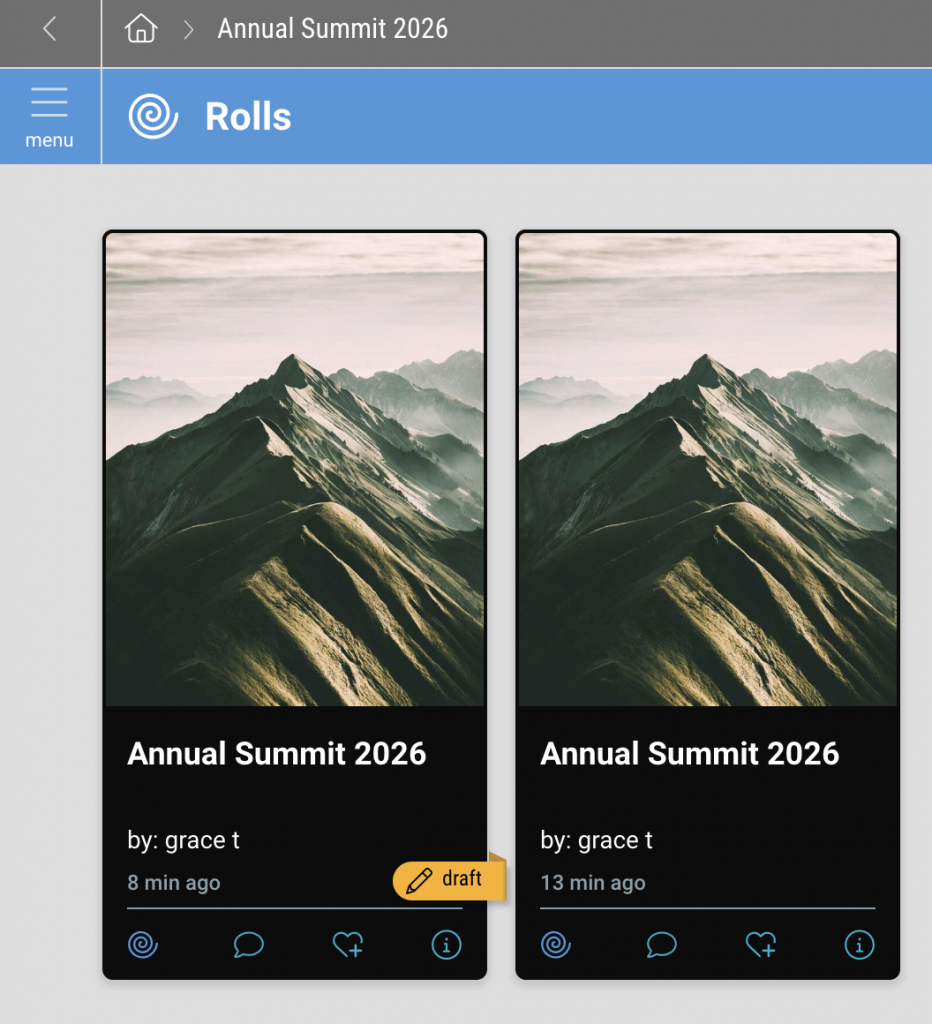This screenshot has height=1024, width=932.
Task: Click the Rolls page heading
Action: (x=248, y=117)
